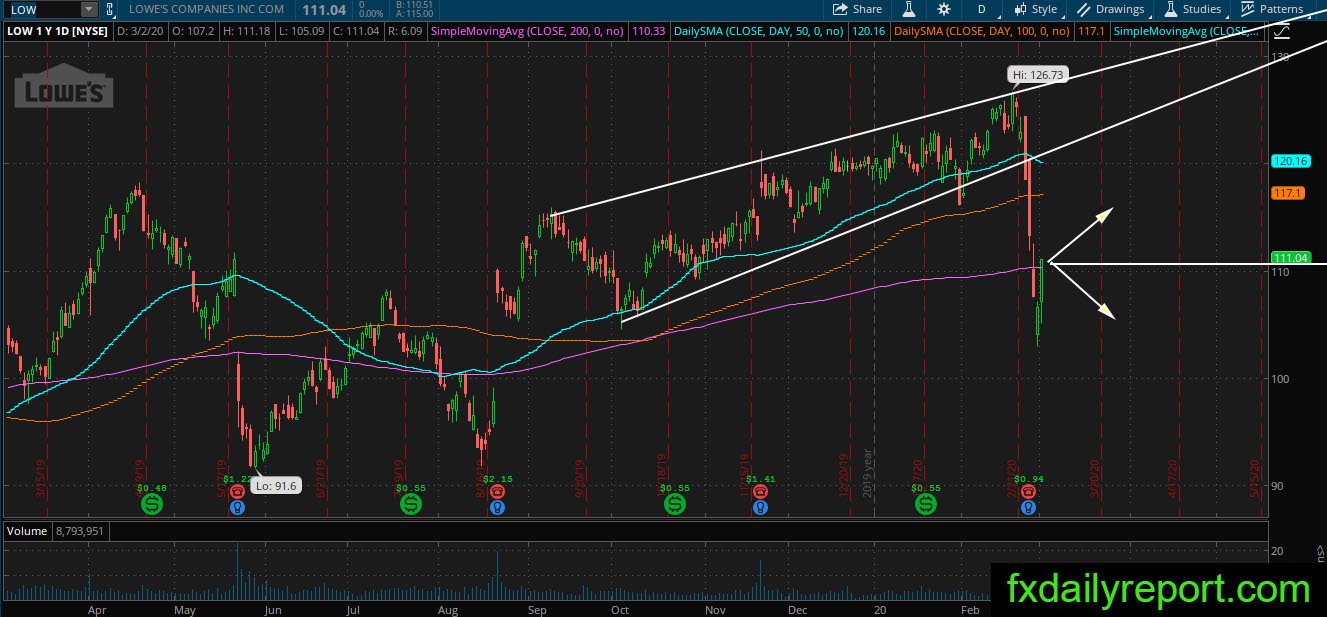Click the Feb label on time axis

coord(970,609)
